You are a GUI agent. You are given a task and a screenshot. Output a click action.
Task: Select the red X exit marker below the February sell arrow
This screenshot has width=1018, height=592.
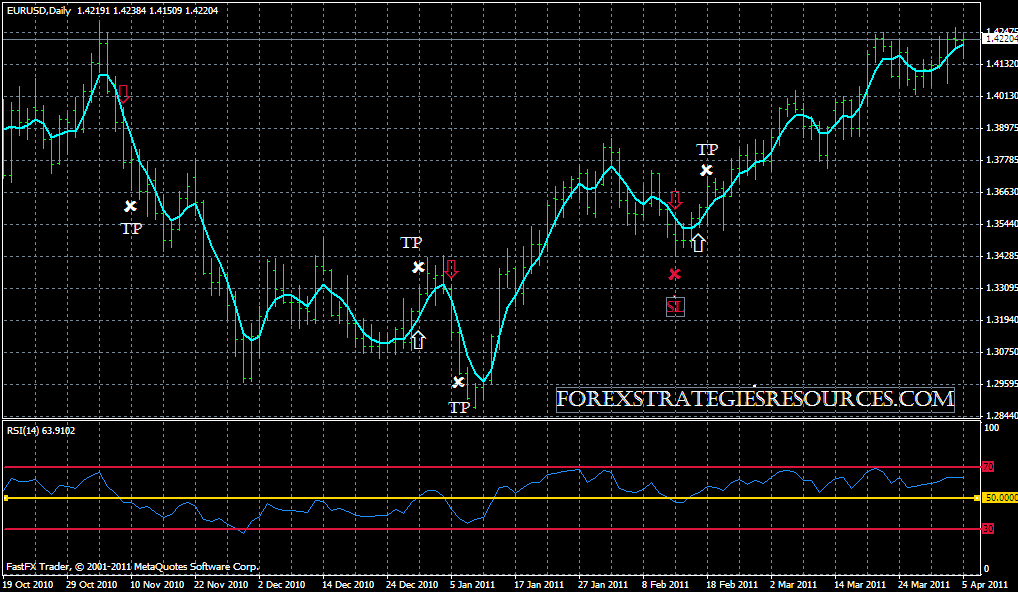[x=675, y=273]
